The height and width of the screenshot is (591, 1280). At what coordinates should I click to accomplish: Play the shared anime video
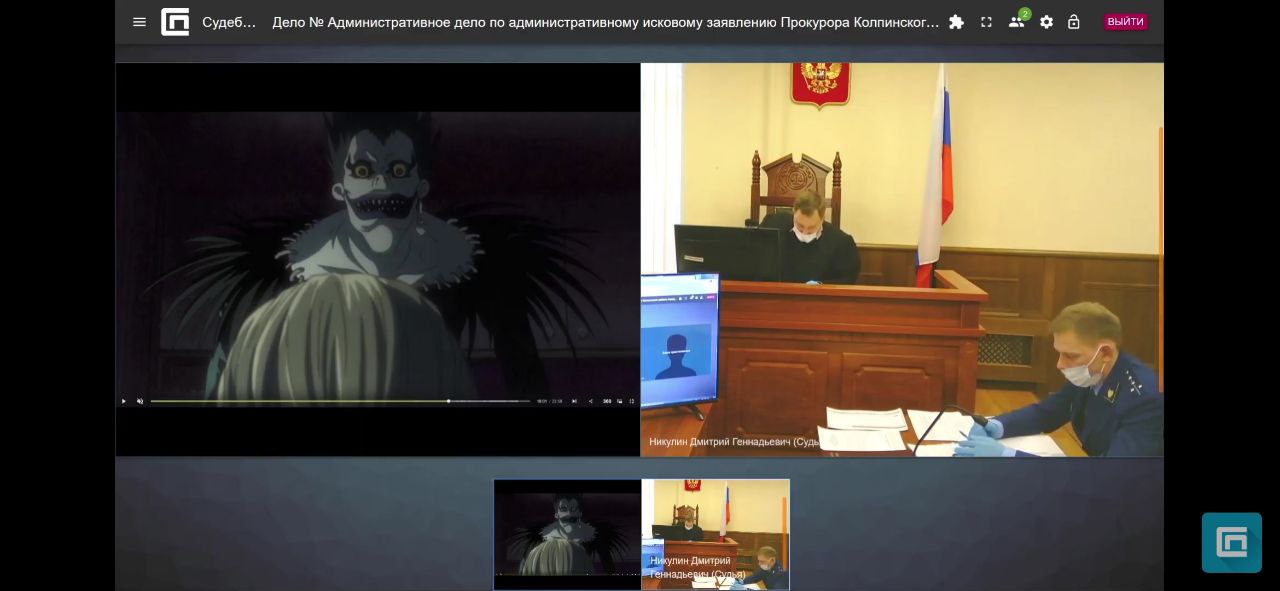(x=124, y=401)
